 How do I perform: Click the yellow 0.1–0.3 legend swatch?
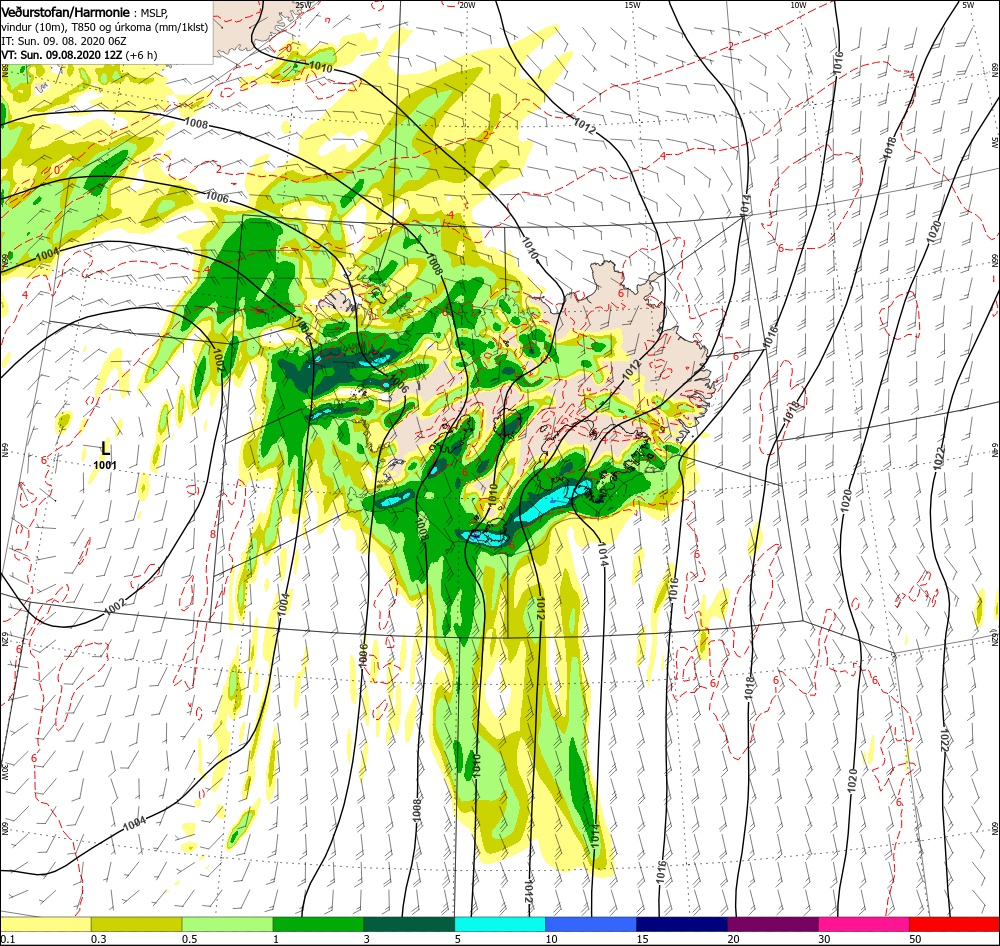(x=46, y=924)
